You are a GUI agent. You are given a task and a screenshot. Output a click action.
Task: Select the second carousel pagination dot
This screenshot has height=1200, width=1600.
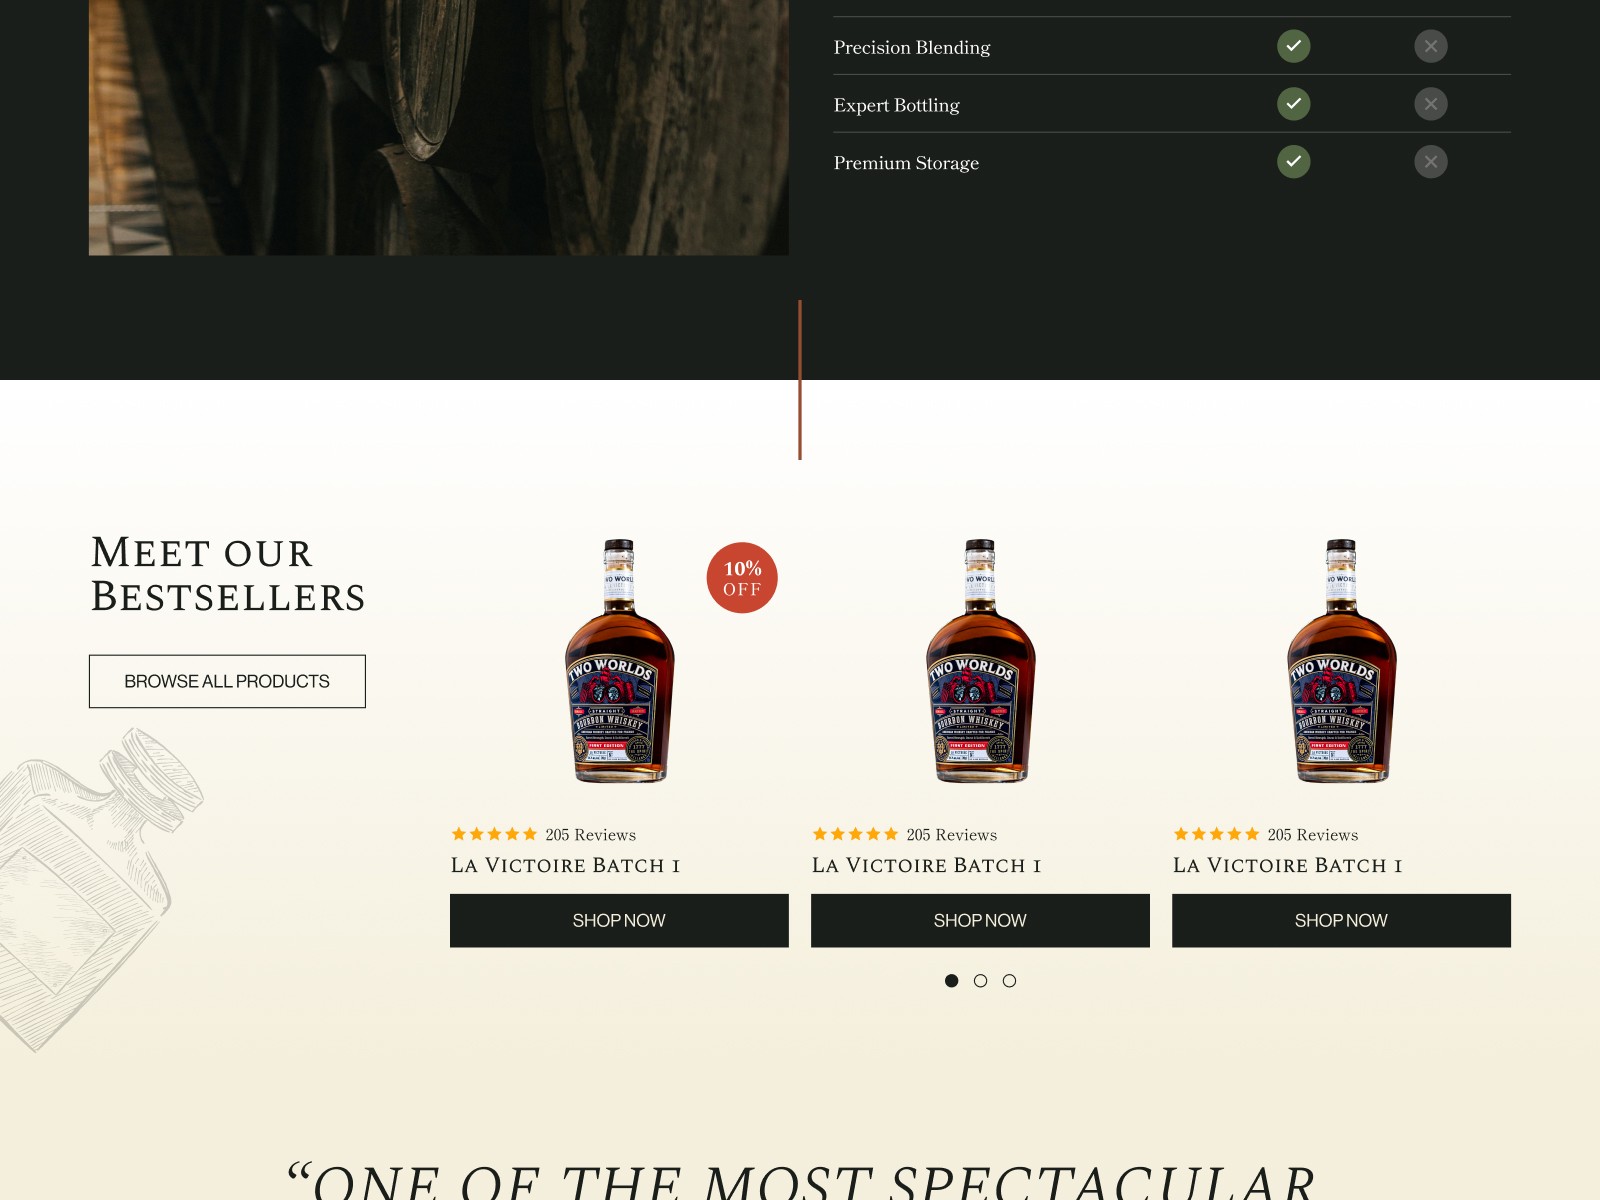980,981
